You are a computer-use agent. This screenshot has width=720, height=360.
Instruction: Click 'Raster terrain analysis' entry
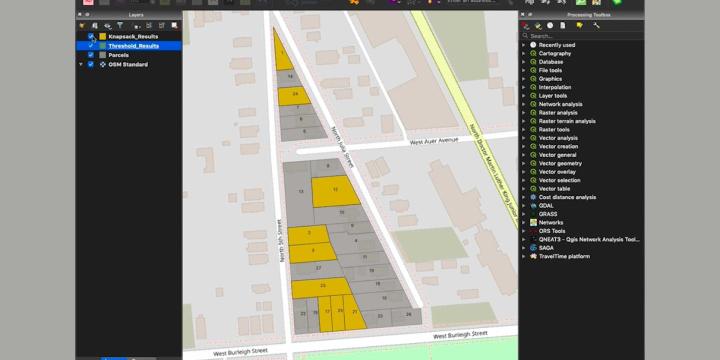[567, 121]
